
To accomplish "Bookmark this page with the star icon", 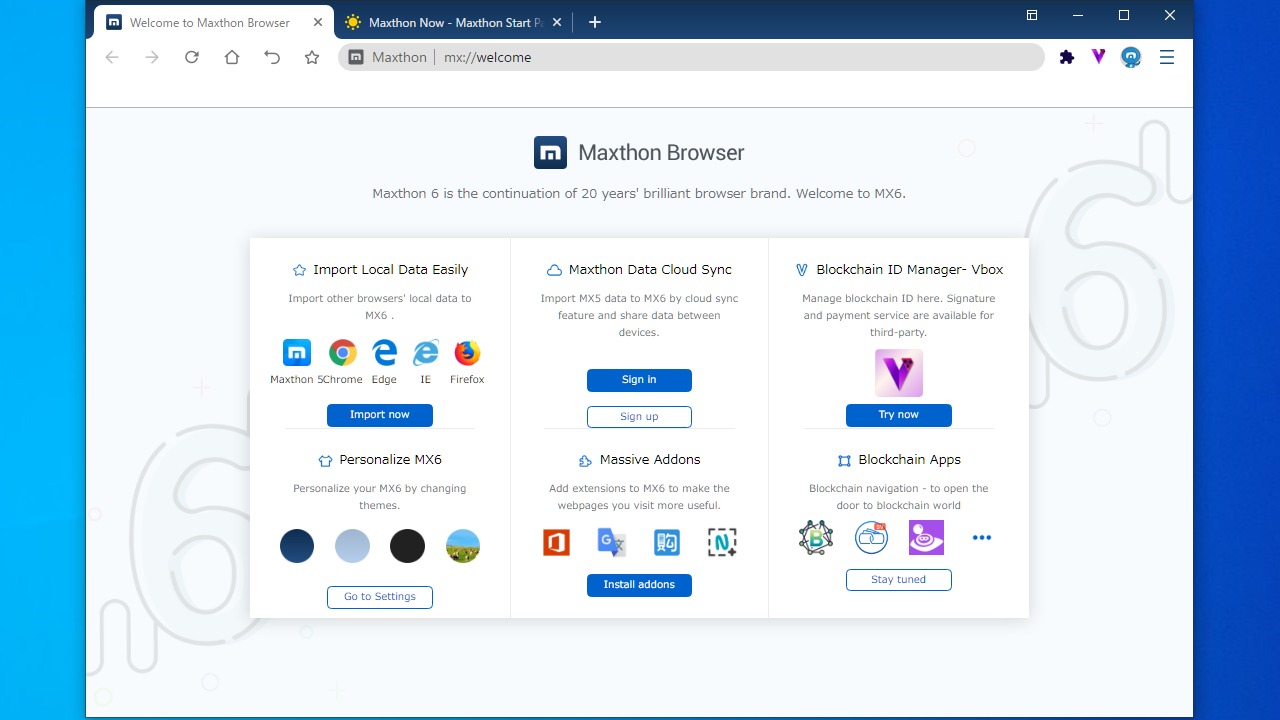I will [312, 58].
